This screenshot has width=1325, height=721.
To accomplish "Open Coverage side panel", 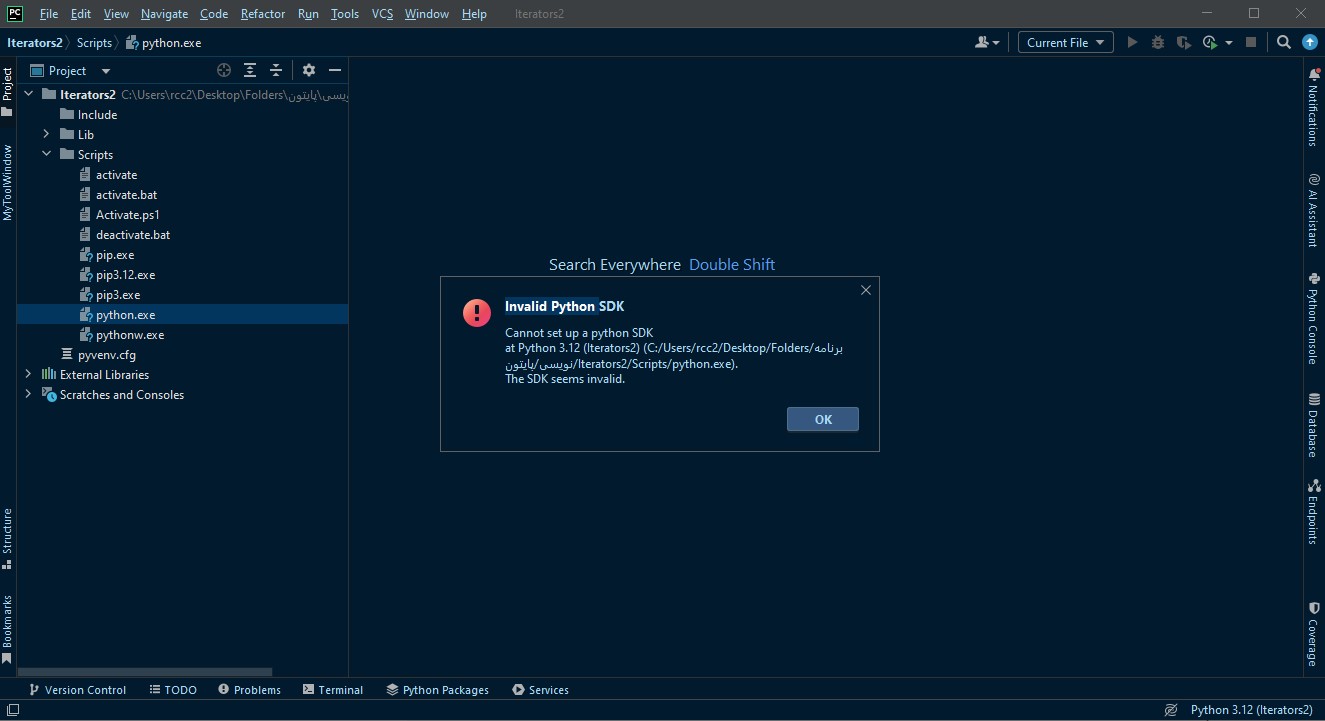I will 1313,634.
